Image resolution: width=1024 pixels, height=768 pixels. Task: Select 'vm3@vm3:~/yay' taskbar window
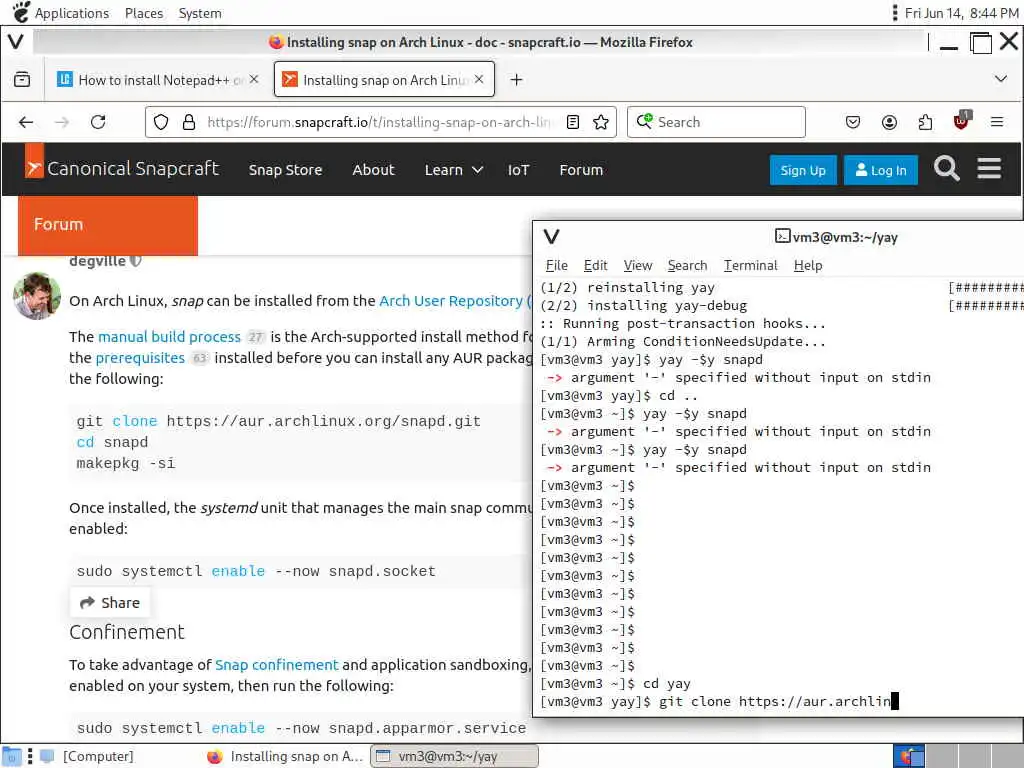[x=455, y=756]
